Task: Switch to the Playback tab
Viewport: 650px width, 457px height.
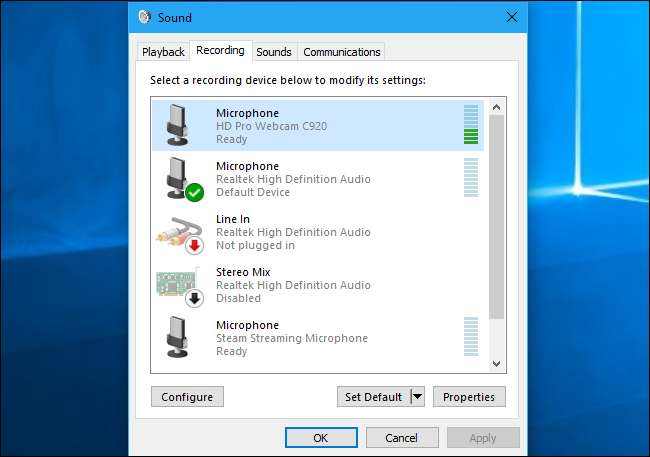Action: pyautogui.click(x=163, y=52)
